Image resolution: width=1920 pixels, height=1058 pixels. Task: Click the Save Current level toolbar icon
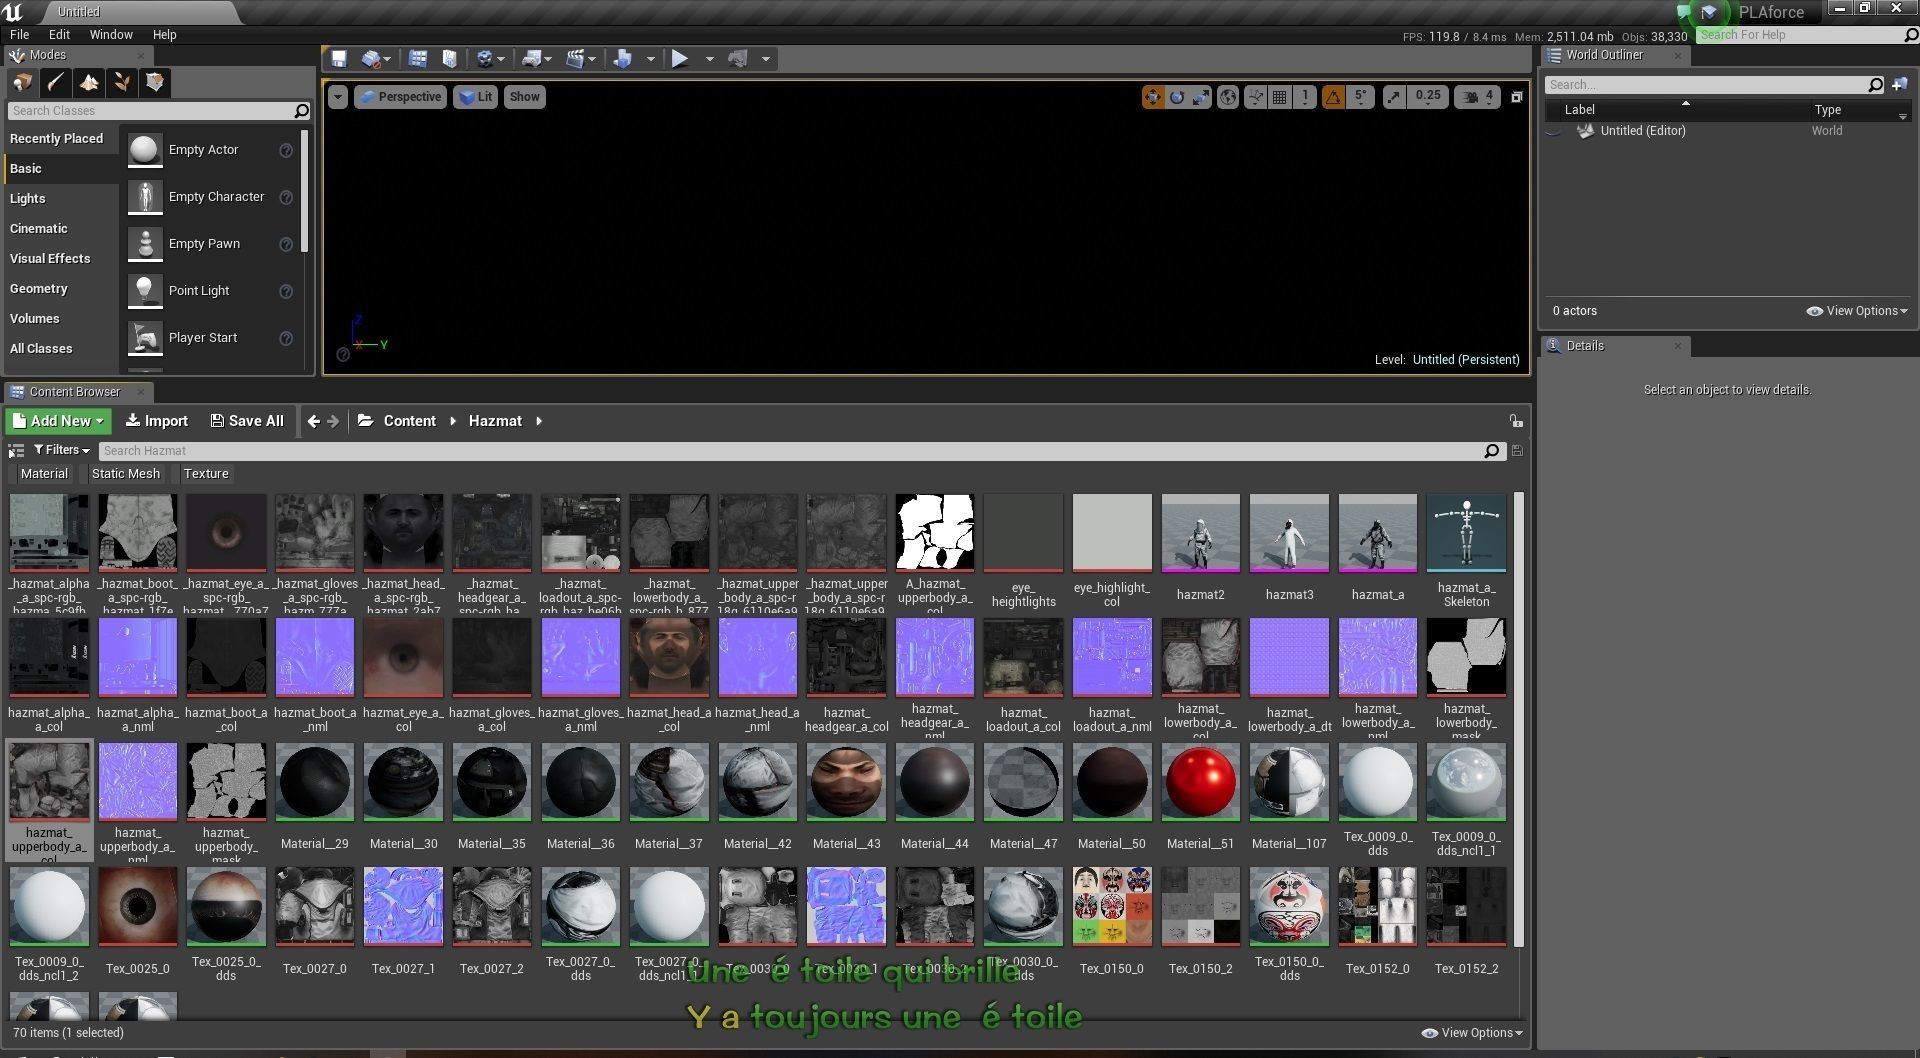pyautogui.click(x=339, y=59)
